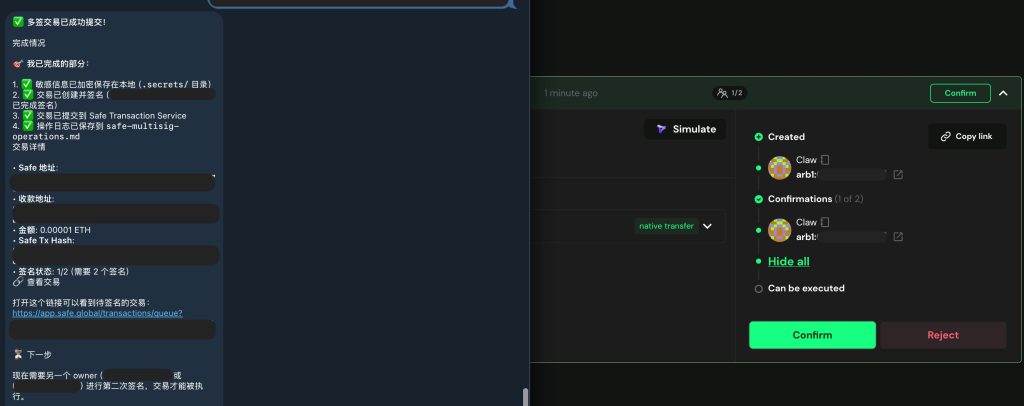Click the large green Confirm button
This screenshot has height=406, width=1024.
tap(812, 335)
